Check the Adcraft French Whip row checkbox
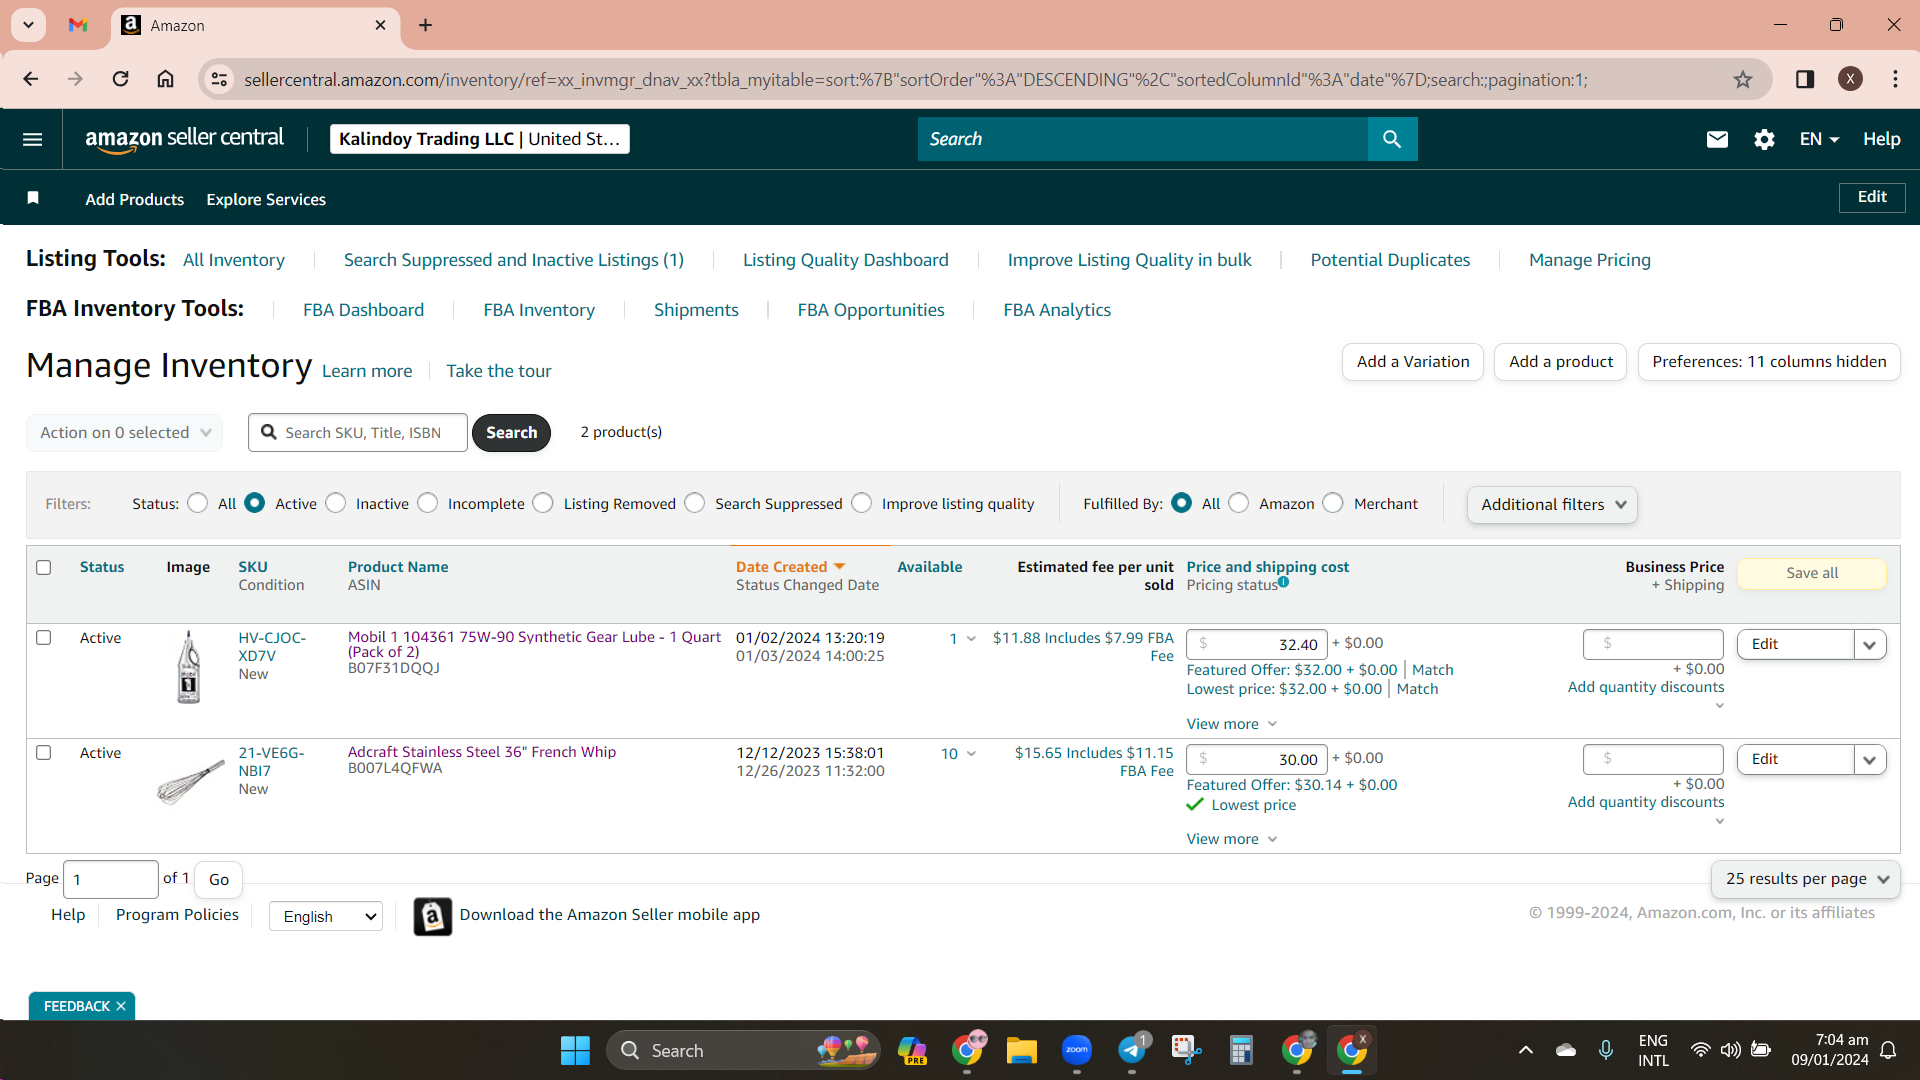1920x1080 pixels. tap(43, 752)
